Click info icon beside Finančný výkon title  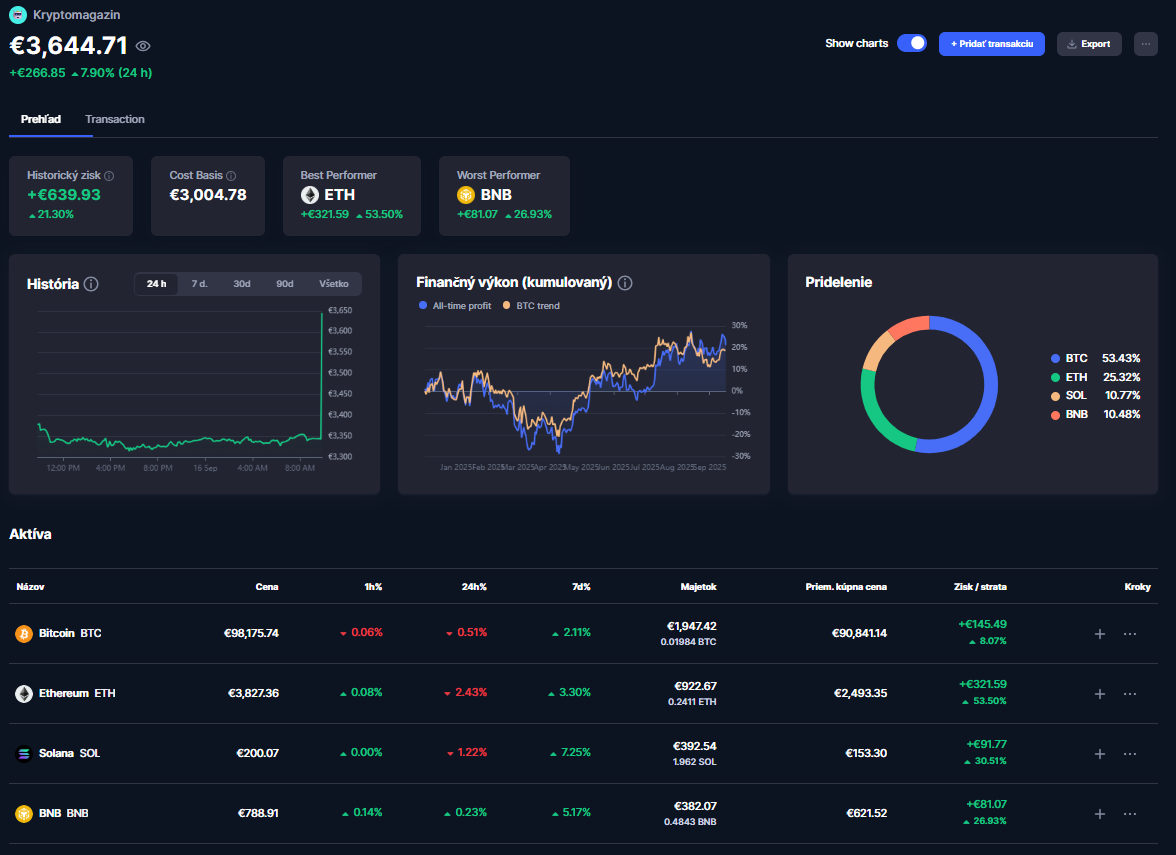625,283
